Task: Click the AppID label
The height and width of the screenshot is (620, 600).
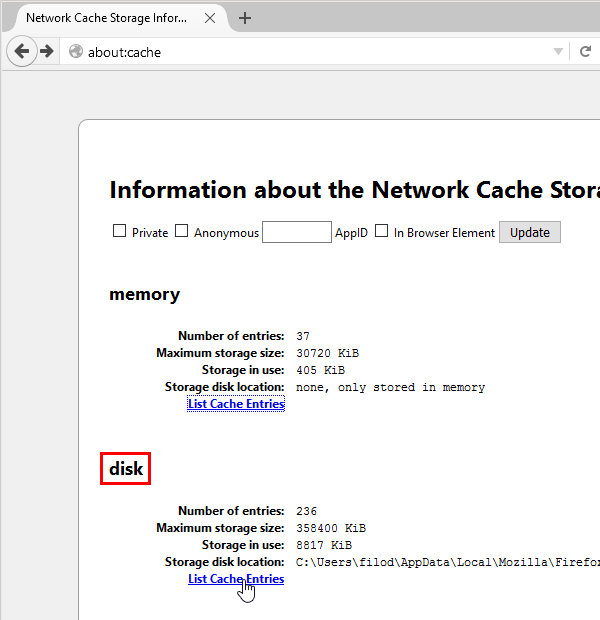Action: click(x=351, y=233)
